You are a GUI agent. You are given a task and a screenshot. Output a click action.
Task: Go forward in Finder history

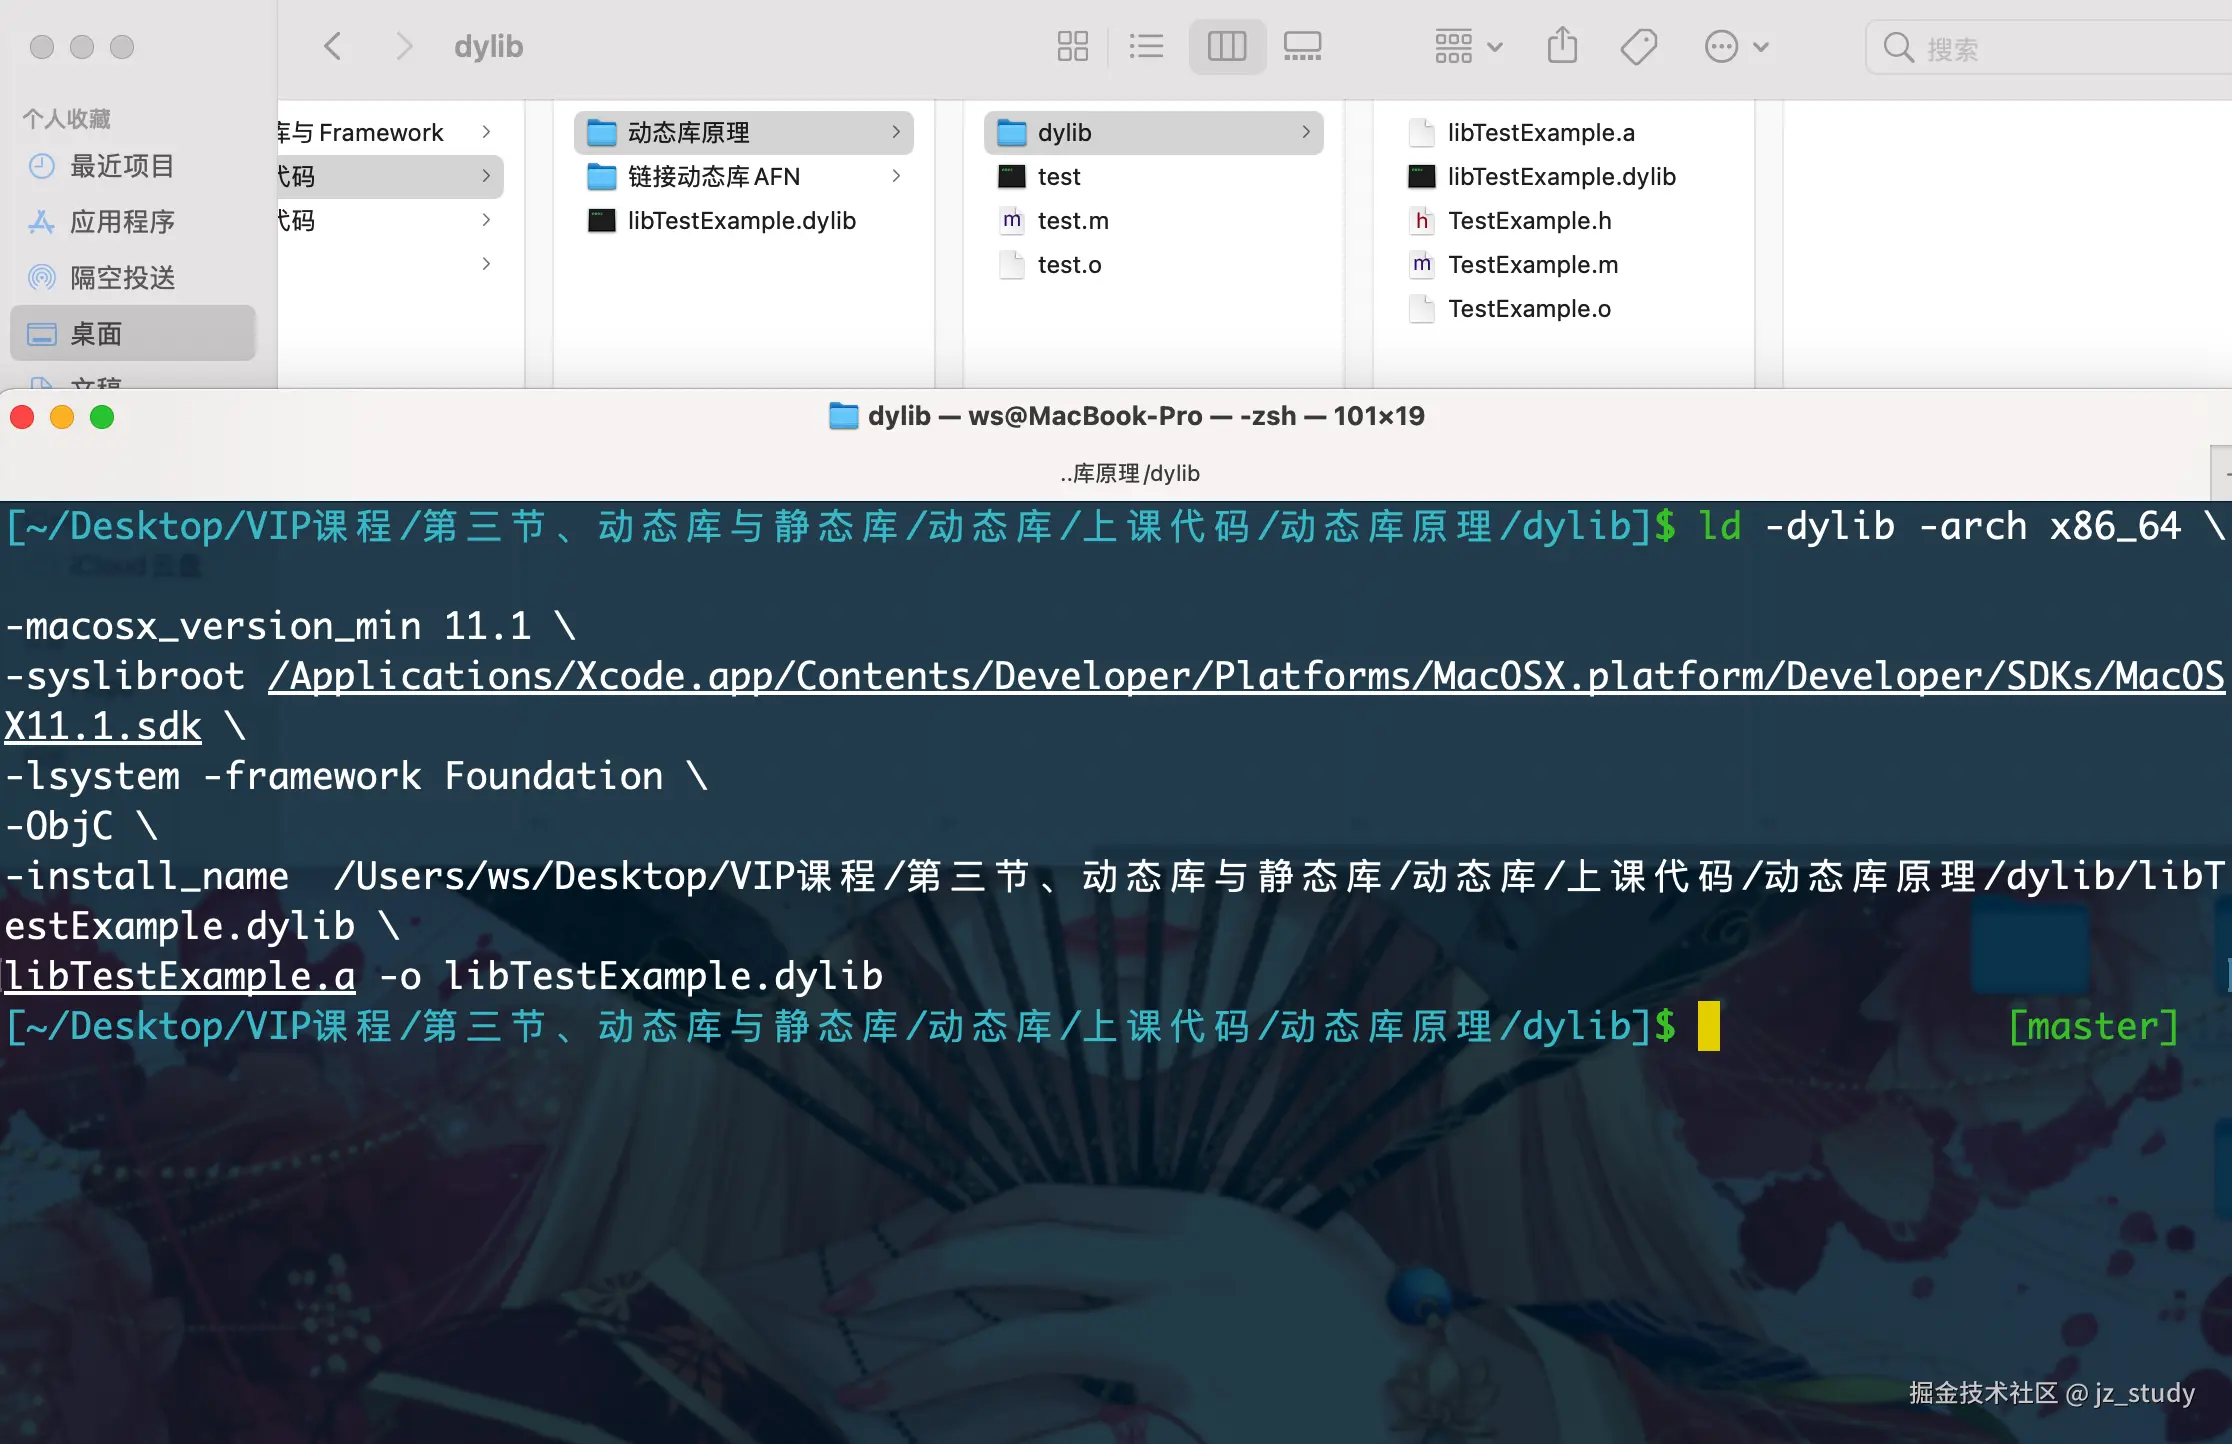click(403, 46)
